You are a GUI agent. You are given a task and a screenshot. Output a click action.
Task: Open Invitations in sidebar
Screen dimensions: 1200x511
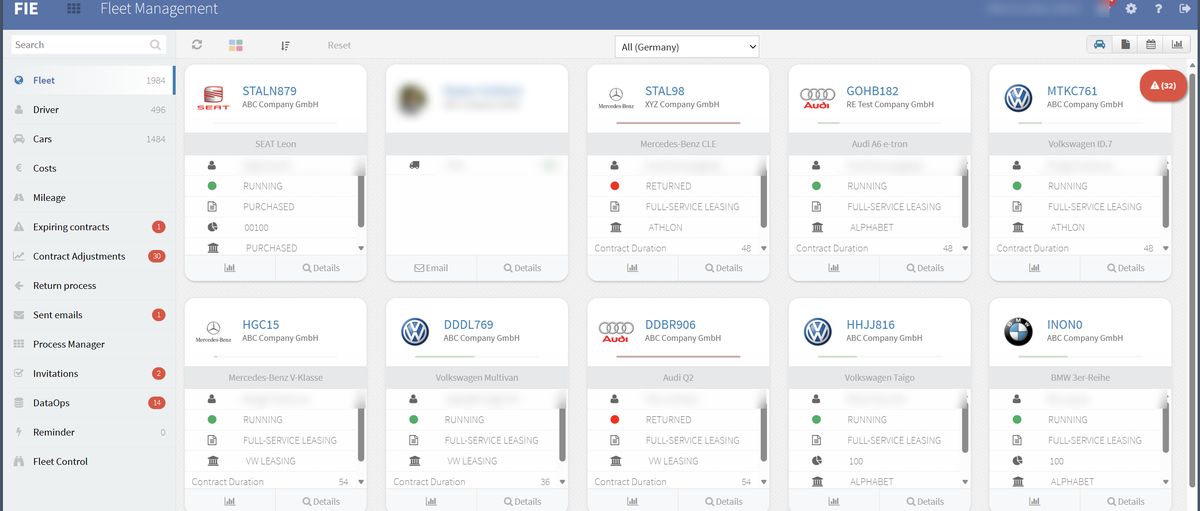coord(88,373)
